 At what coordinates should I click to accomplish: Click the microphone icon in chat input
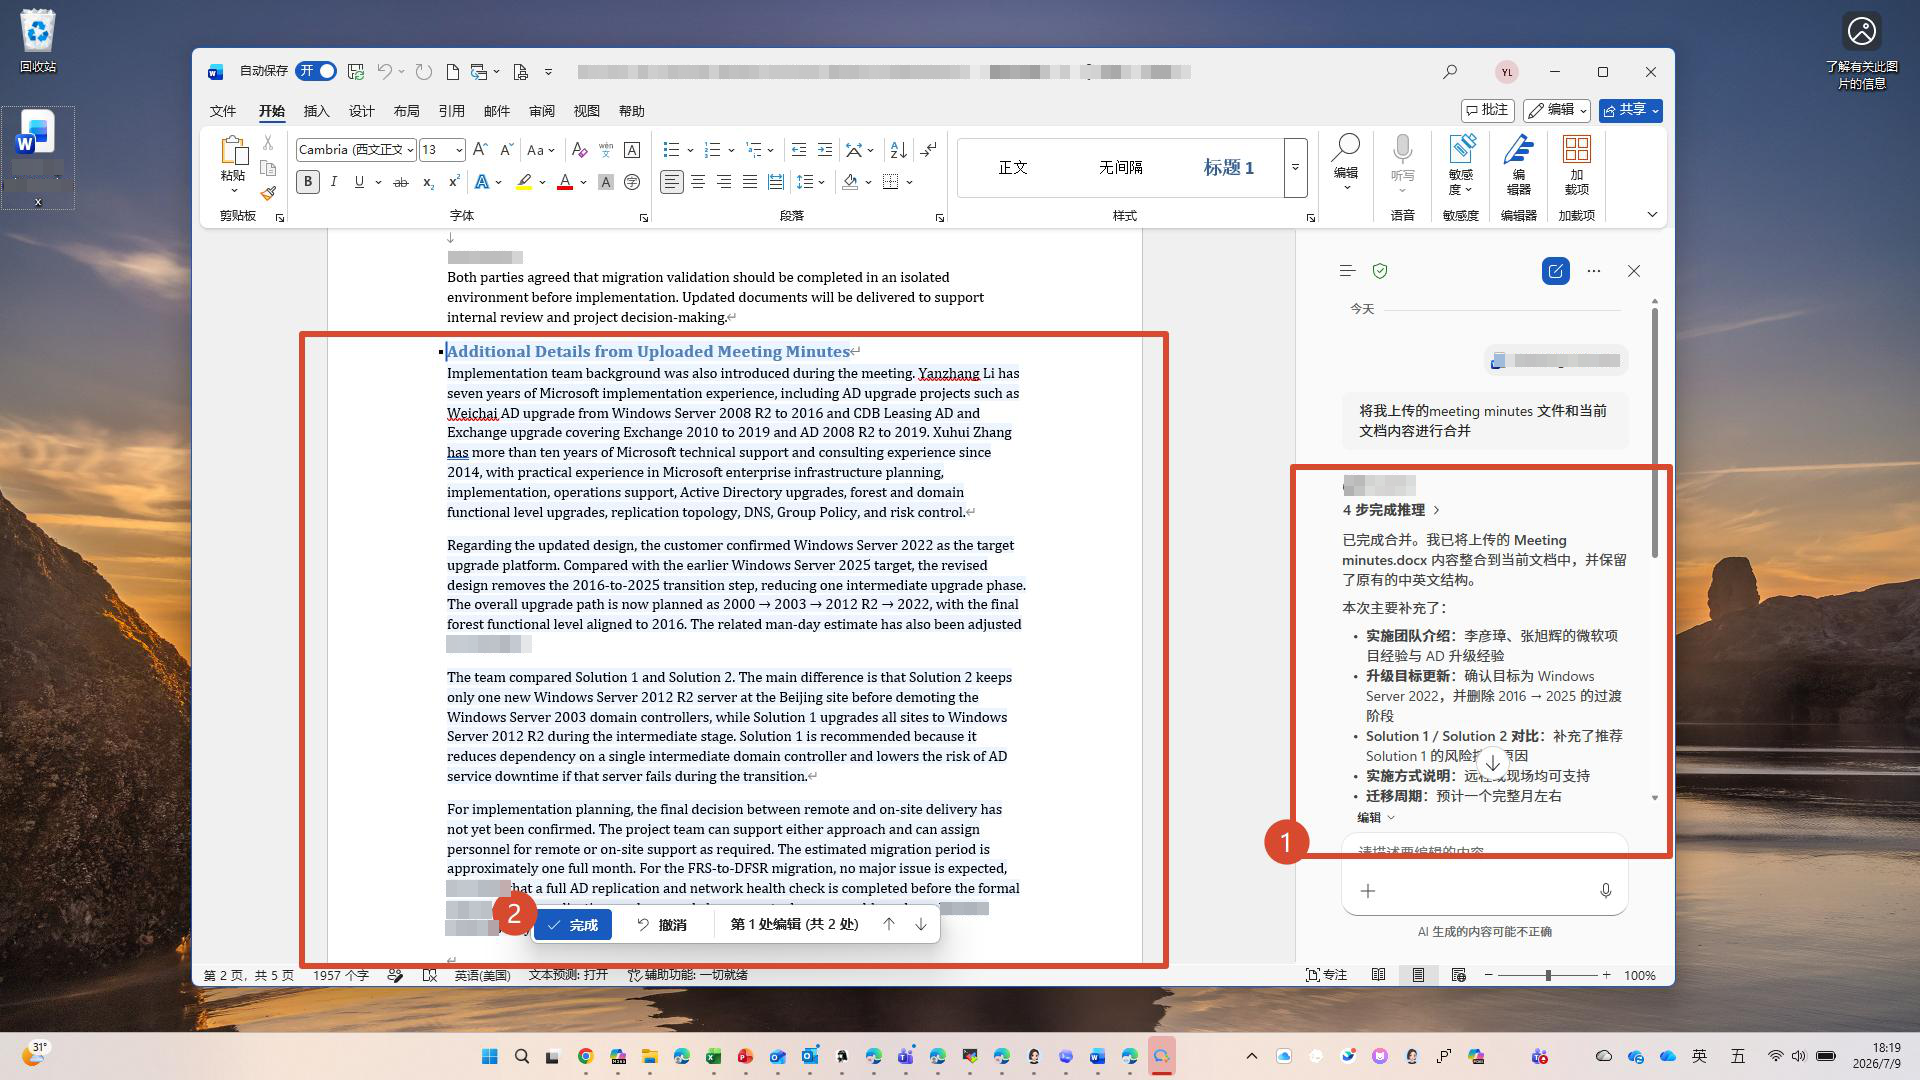1606,891
